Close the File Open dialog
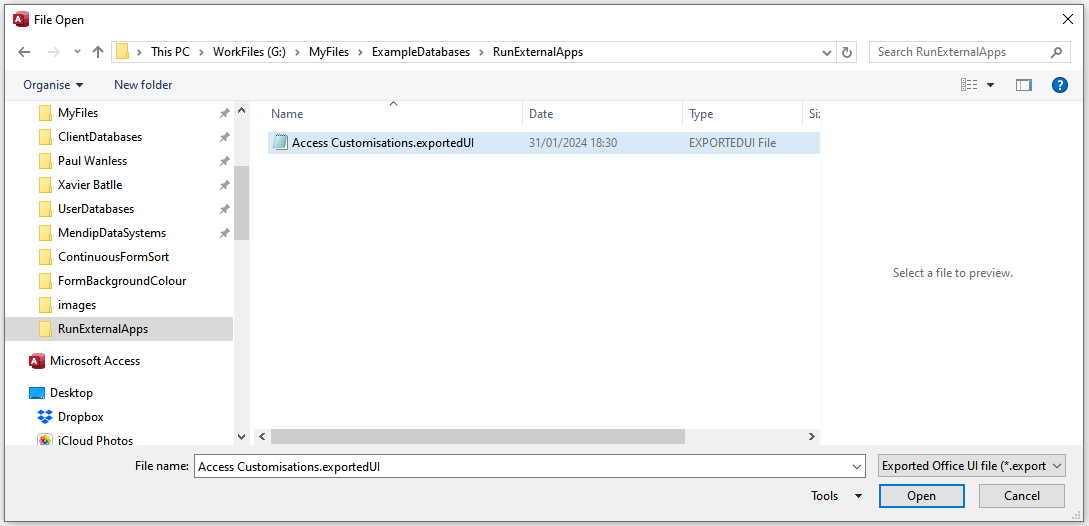The width and height of the screenshot is (1089, 526). pos(1068,19)
